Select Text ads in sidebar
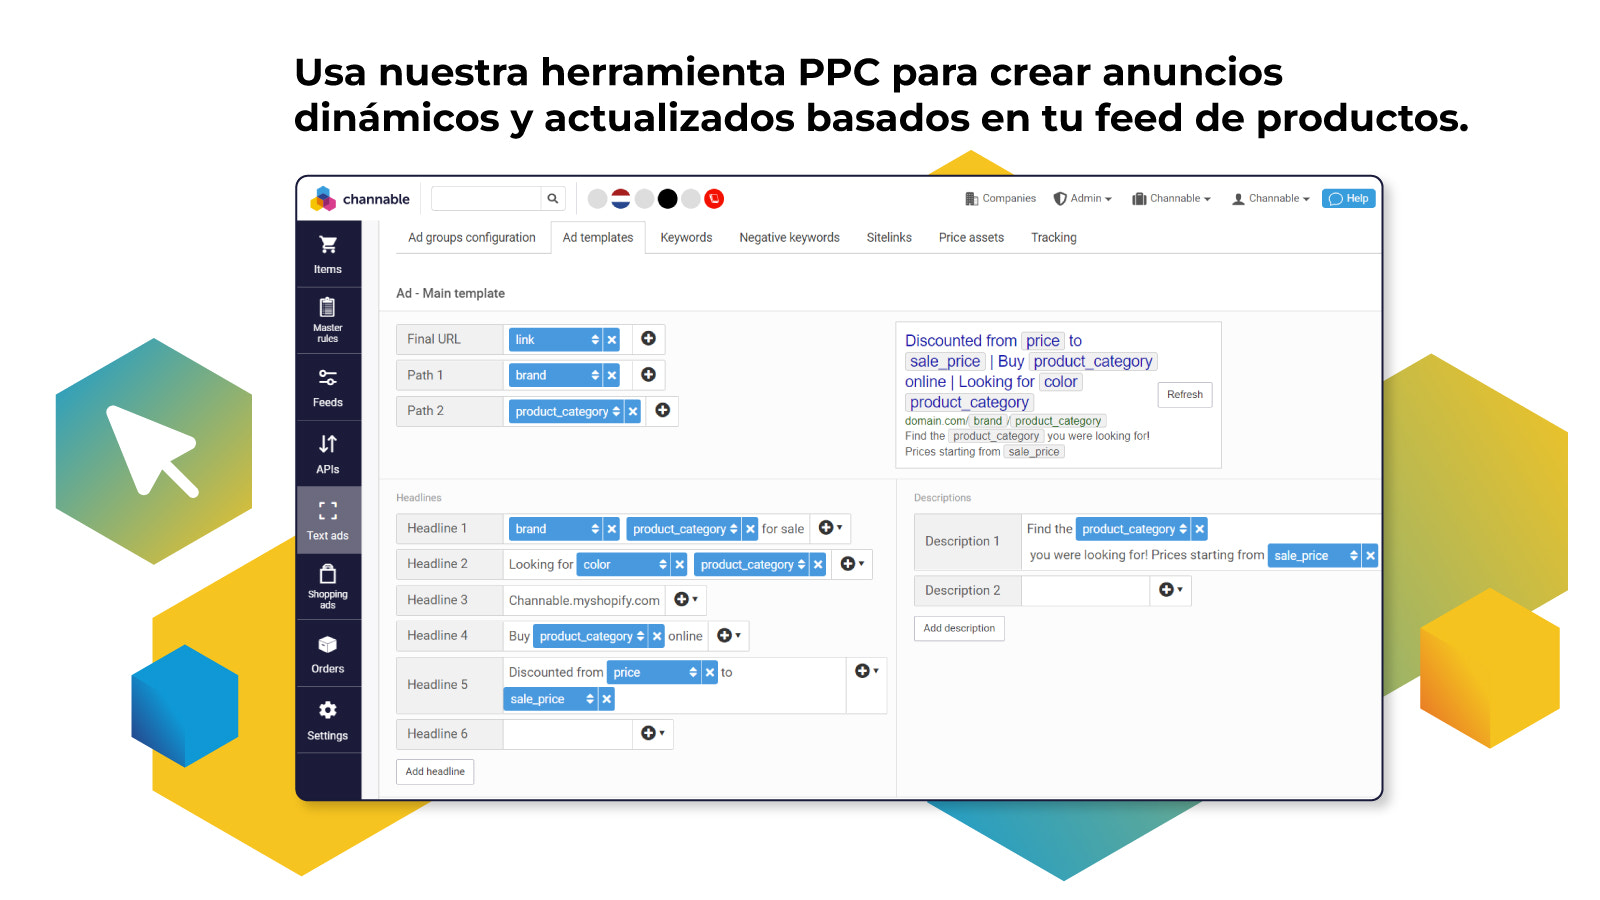 point(328,520)
